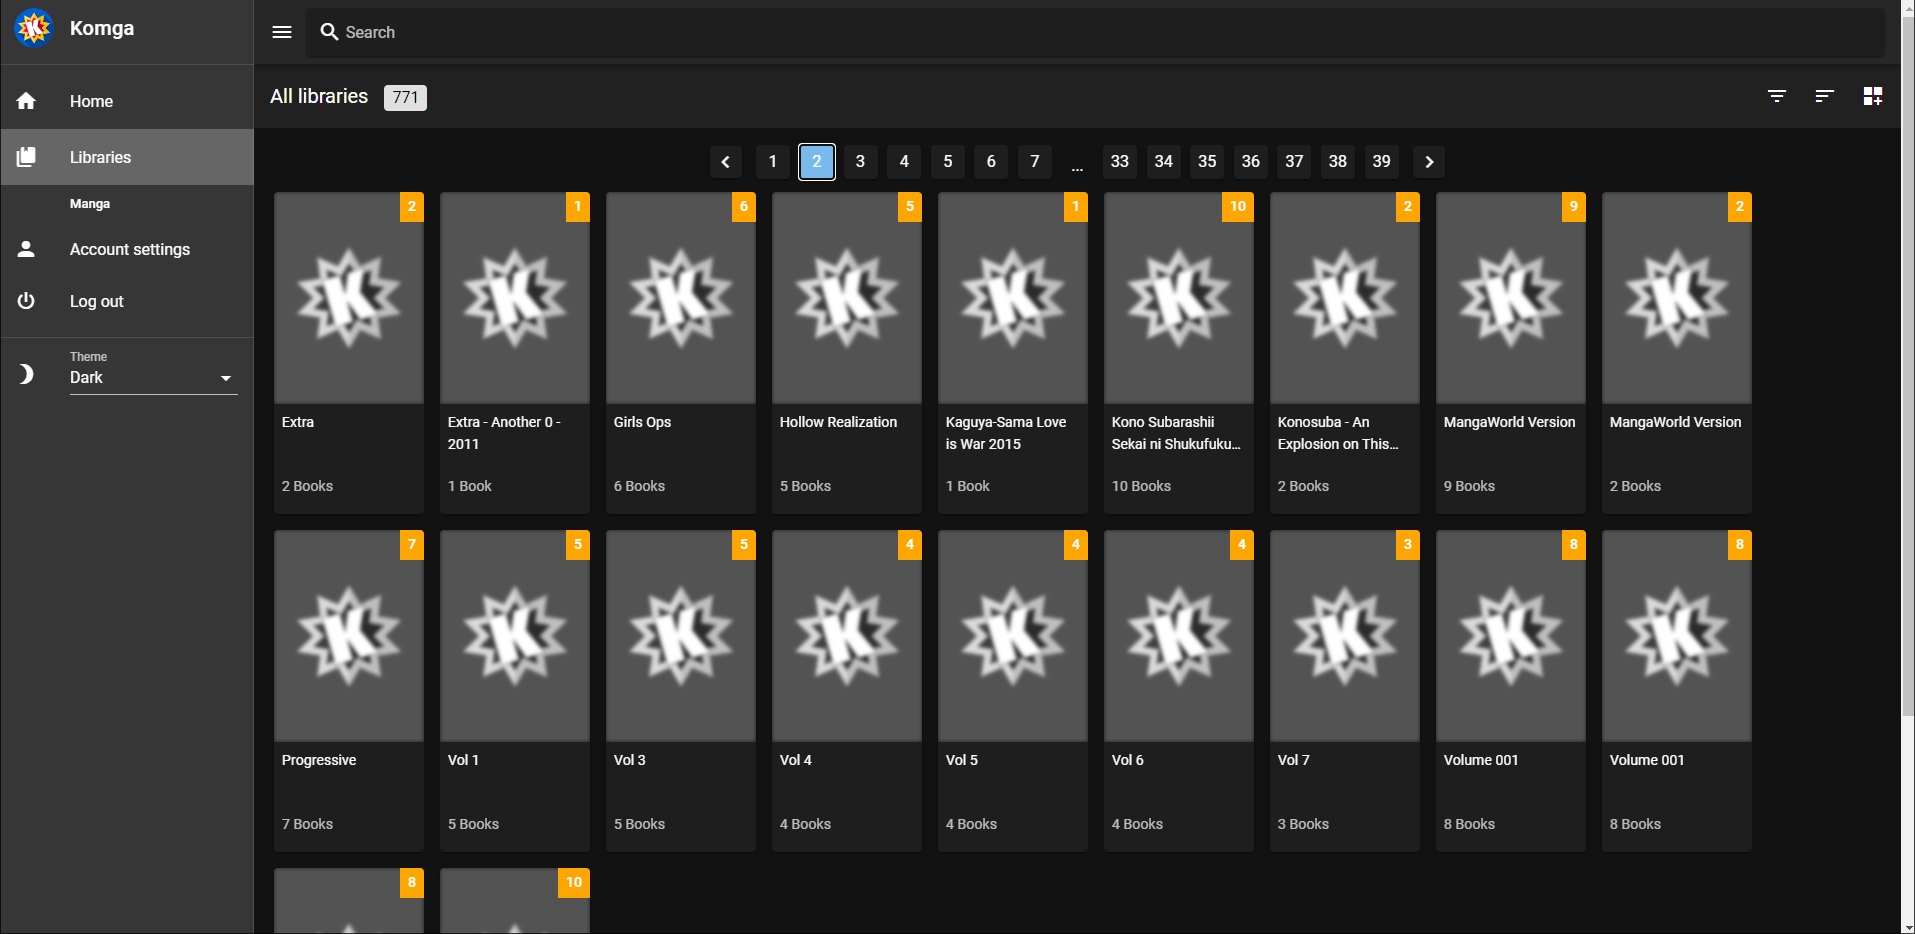Expand hidden pages with ellipsis button
This screenshot has height=934, width=1915.
pos(1077,161)
